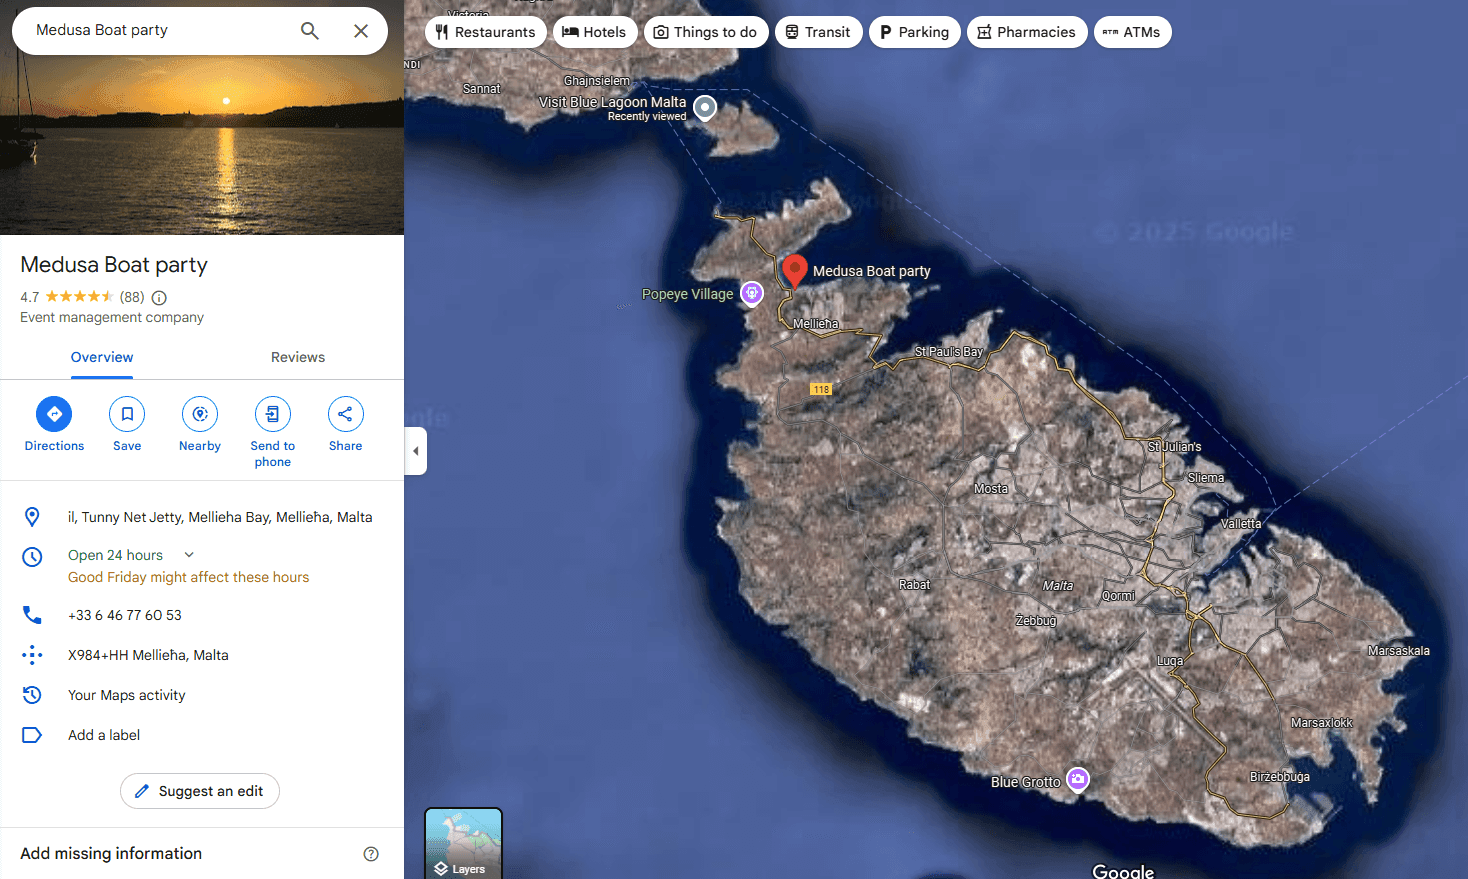Click the Sannat map label

point(482,89)
